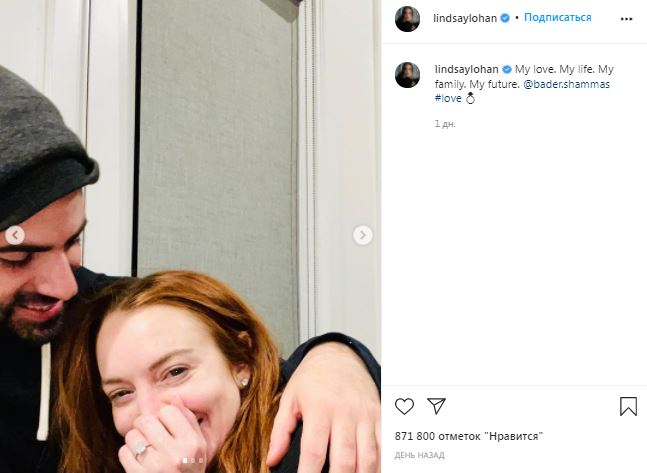Like the post with the heart icon
Screen dimensions: 647x473
pyautogui.click(x=404, y=406)
